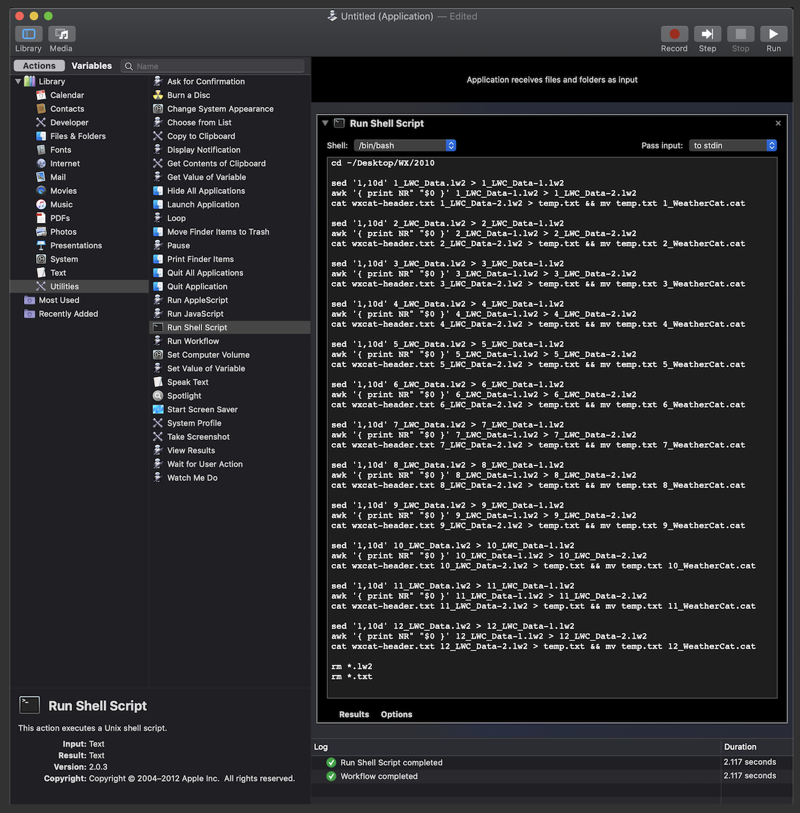The width and height of the screenshot is (800, 813).
Task: Toggle the Library panel toolbar button
Action: (x=29, y=34)
